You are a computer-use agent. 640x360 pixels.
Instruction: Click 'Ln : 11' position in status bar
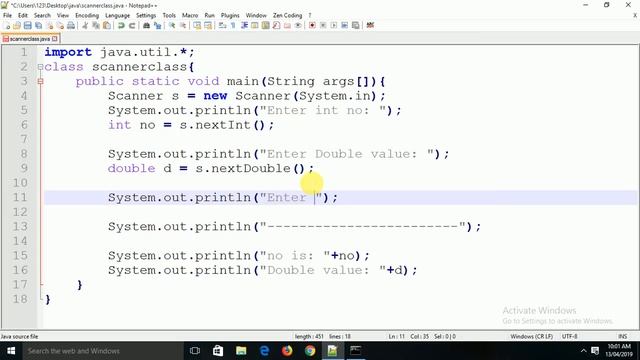point(396,337)
